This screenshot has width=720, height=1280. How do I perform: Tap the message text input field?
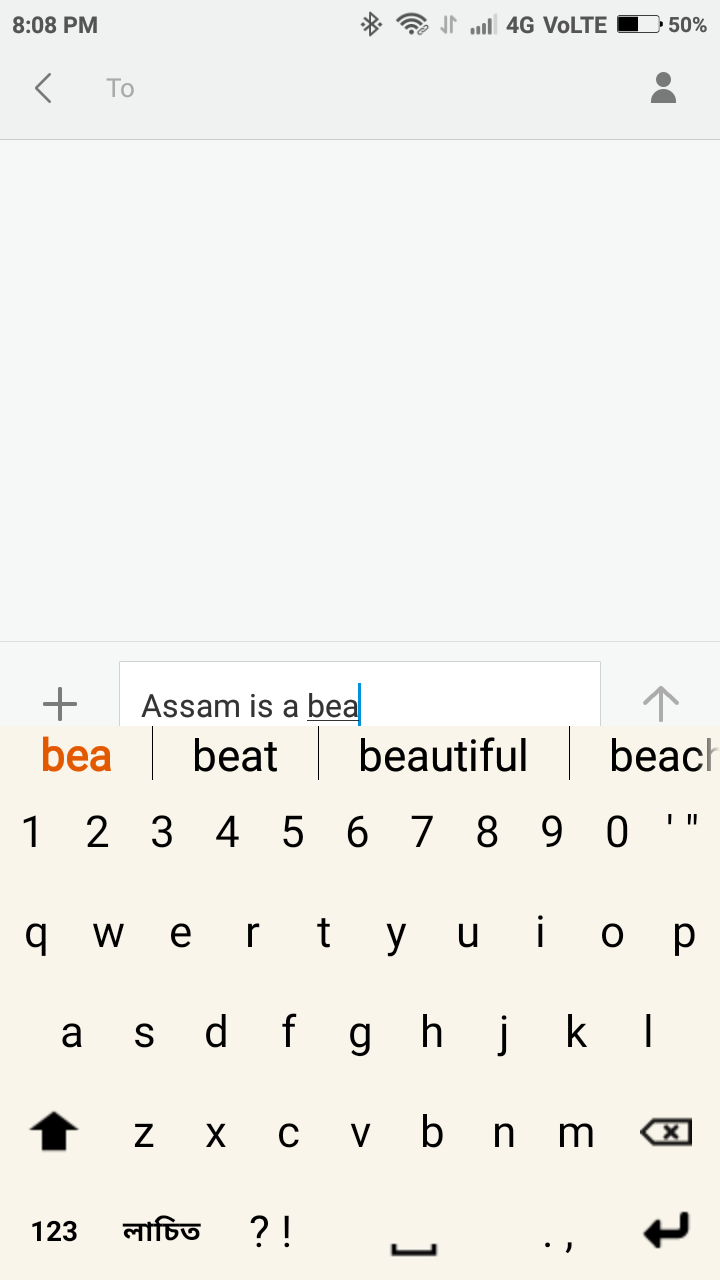360,700
